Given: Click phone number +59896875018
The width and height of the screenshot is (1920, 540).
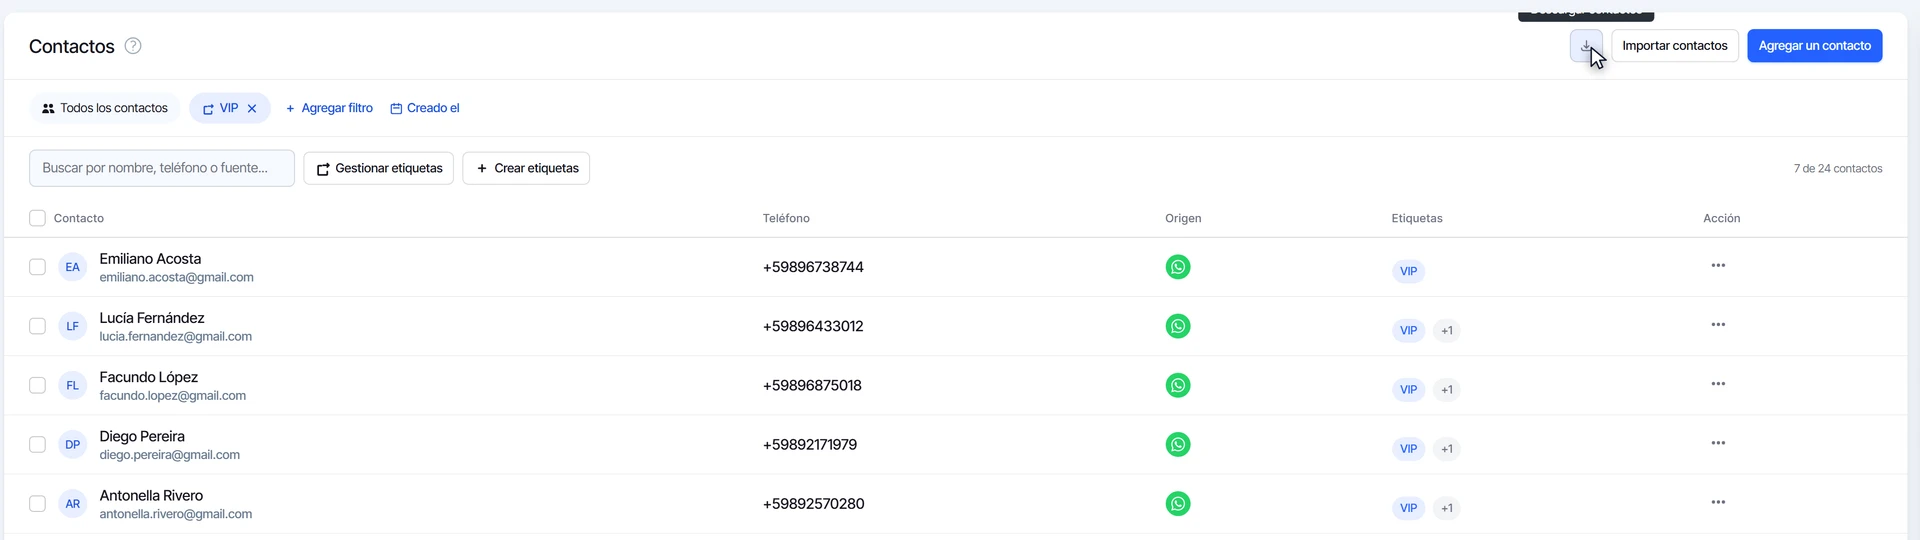Looking at the screenshot, I should click(x=812, y=385).
